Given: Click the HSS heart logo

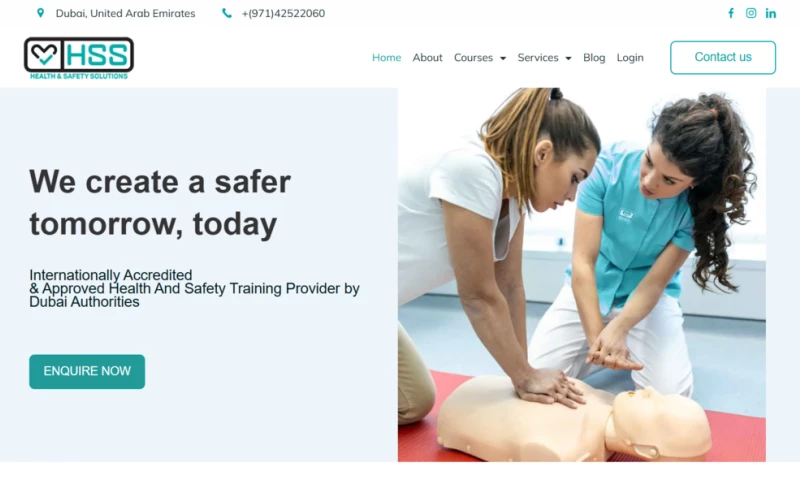Looking at the screenshot, I should [44, 54].
